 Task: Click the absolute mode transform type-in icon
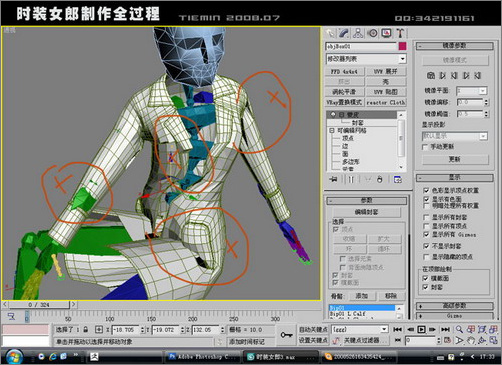pyautogui.click(x=99, y=330)
